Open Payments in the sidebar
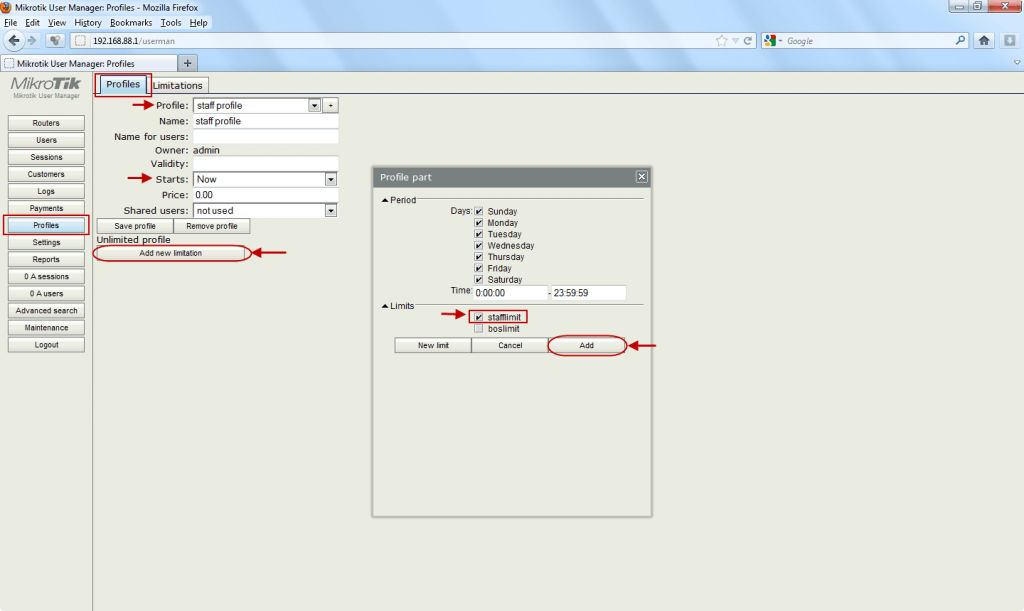 click(46, 208)
